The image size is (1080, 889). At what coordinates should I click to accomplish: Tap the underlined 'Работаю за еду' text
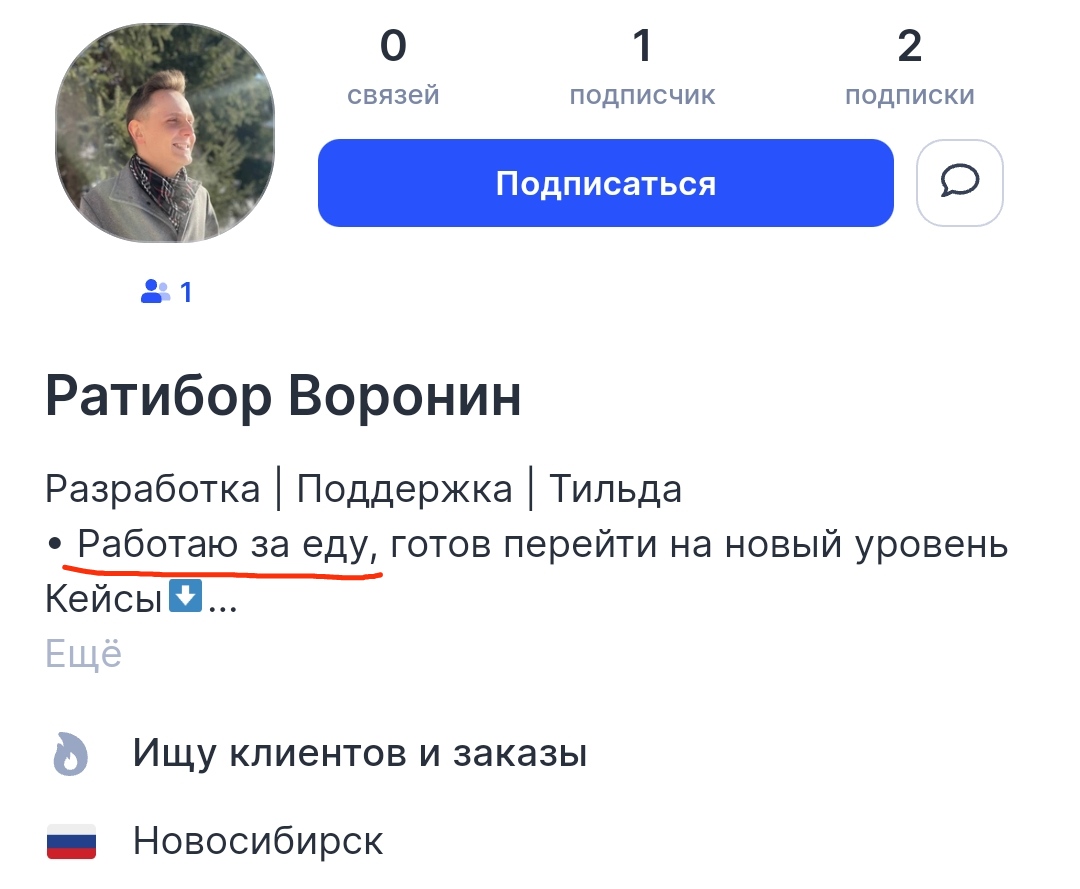pyautogui.click(x=226, y=546)
